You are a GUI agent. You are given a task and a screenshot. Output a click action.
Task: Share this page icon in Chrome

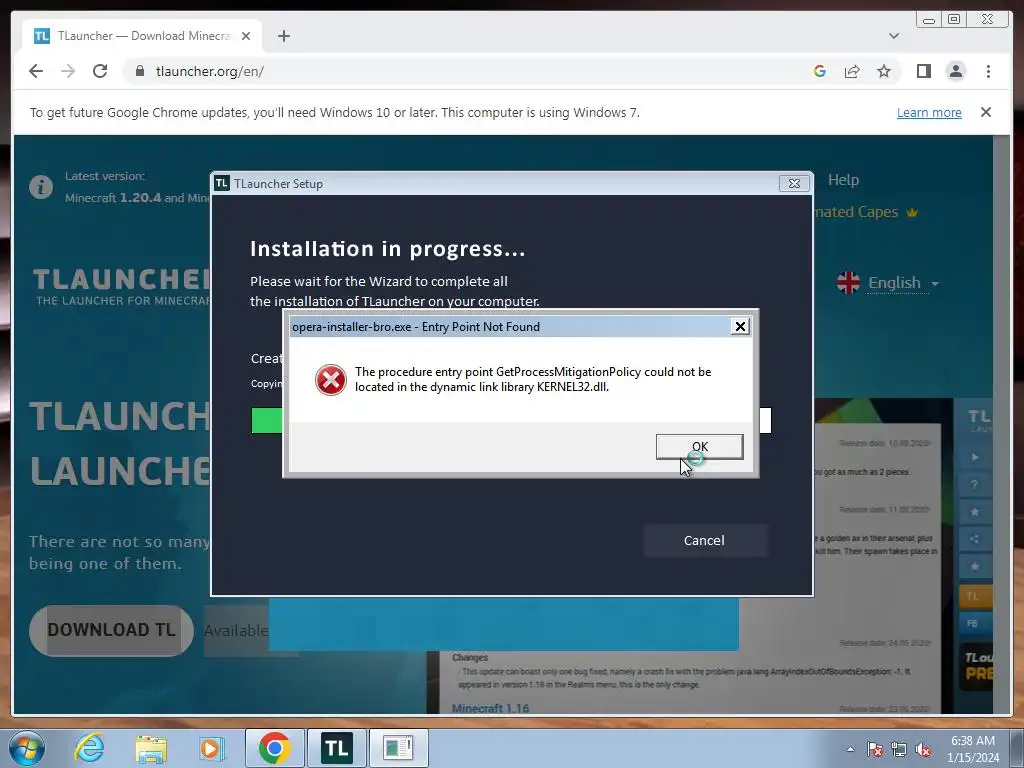(852, 71)
